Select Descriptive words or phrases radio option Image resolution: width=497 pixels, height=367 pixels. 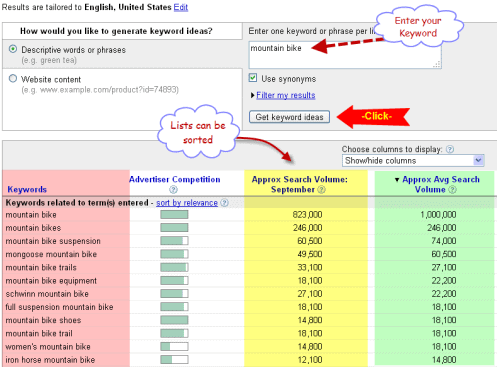point(13,49)
